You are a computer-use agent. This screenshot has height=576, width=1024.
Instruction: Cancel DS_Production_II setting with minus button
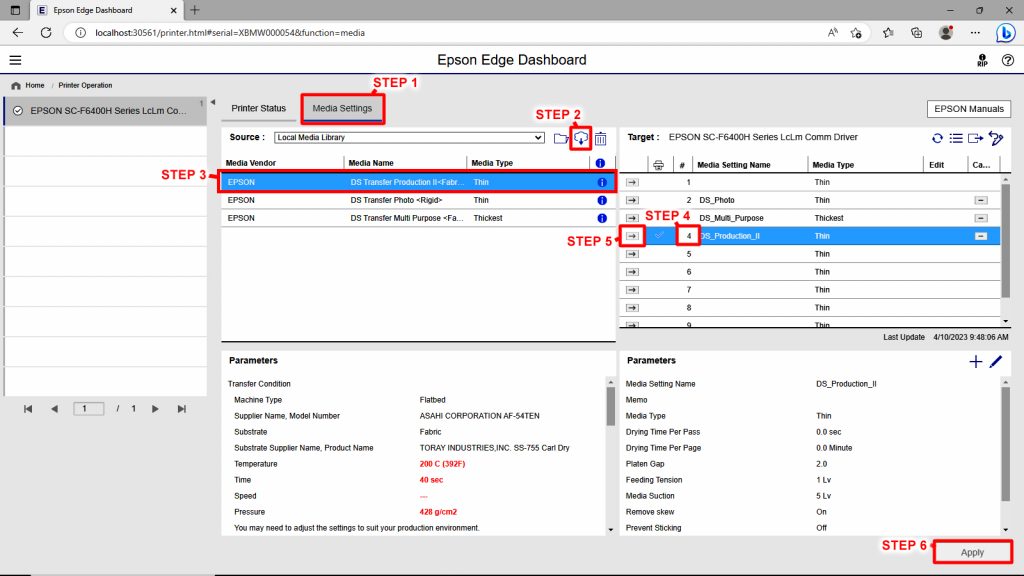981,236
